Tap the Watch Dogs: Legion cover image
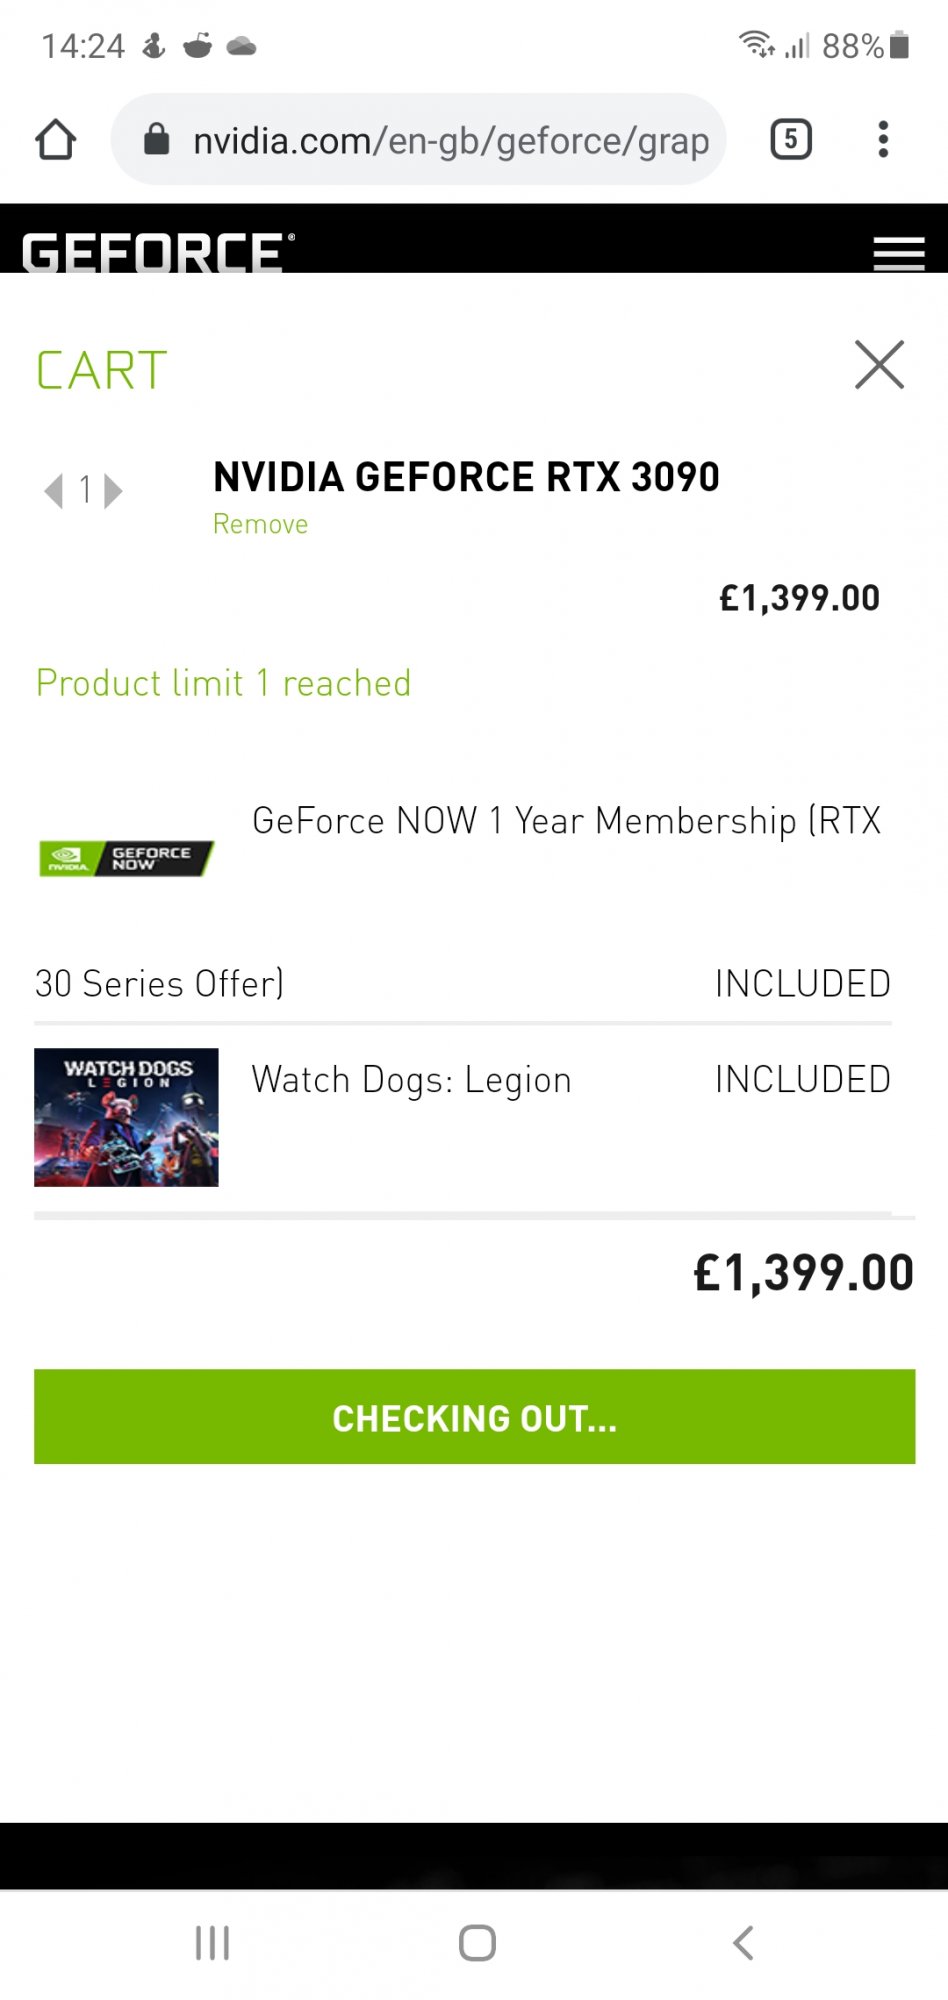948x2000 pixels. (126, 1117)
